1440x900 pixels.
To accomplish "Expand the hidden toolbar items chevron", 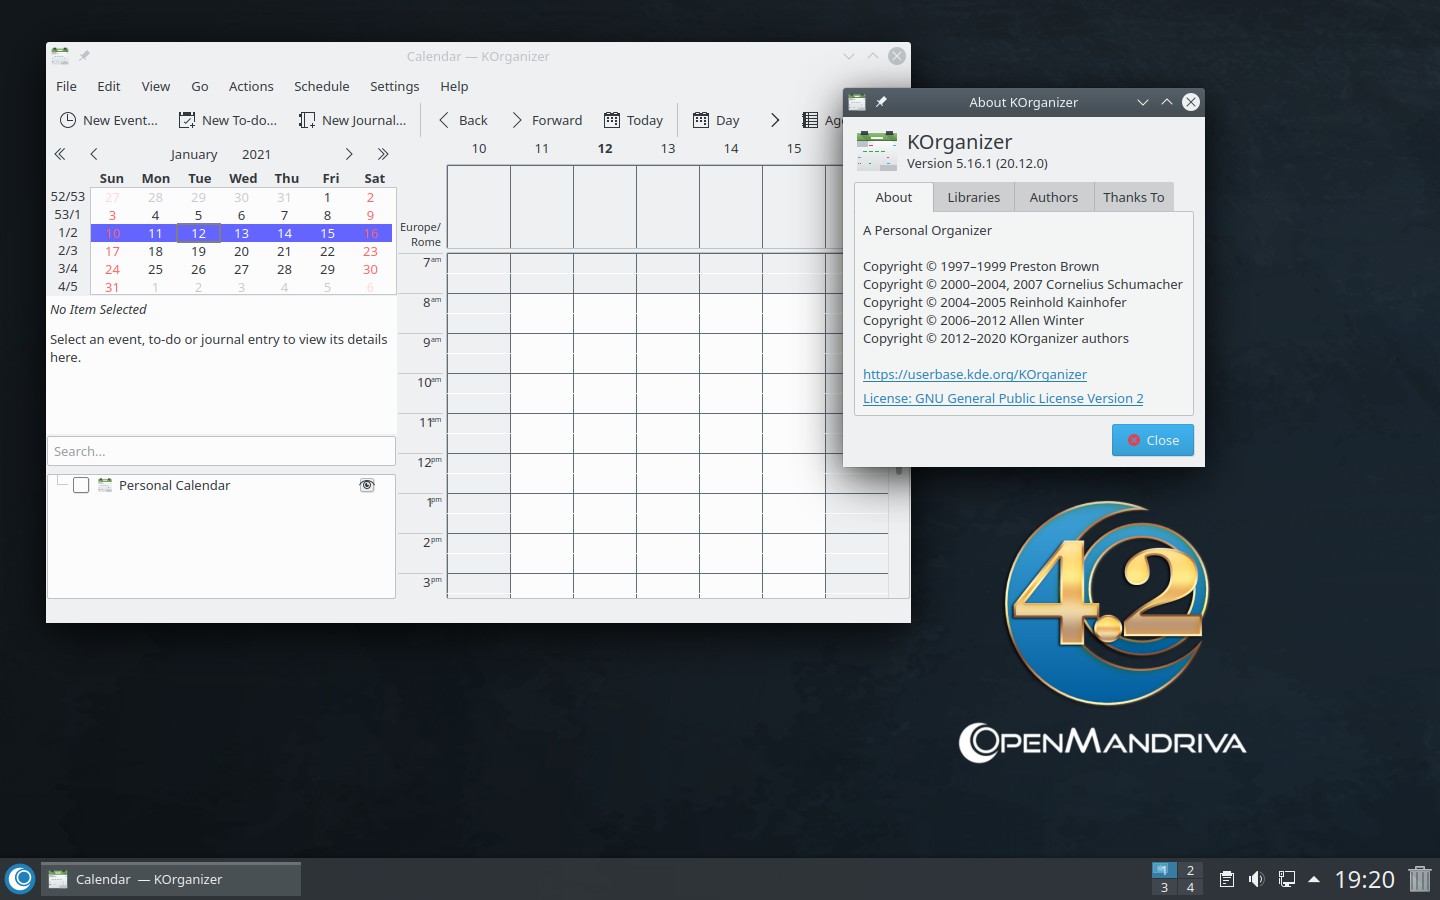I will pyautogui.click(x=775, y=120).
